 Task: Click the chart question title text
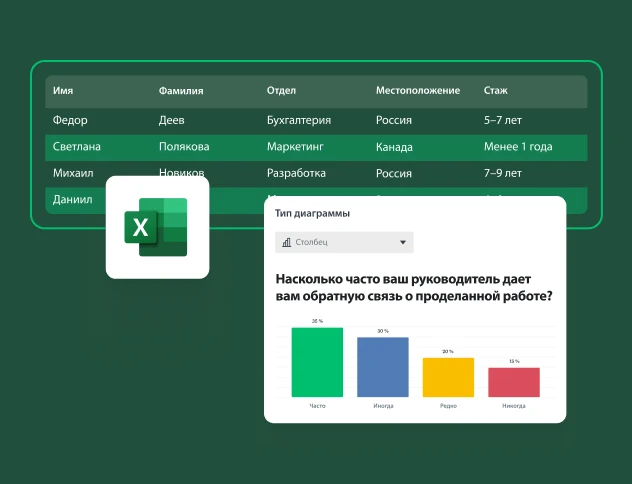click(414, 289)
